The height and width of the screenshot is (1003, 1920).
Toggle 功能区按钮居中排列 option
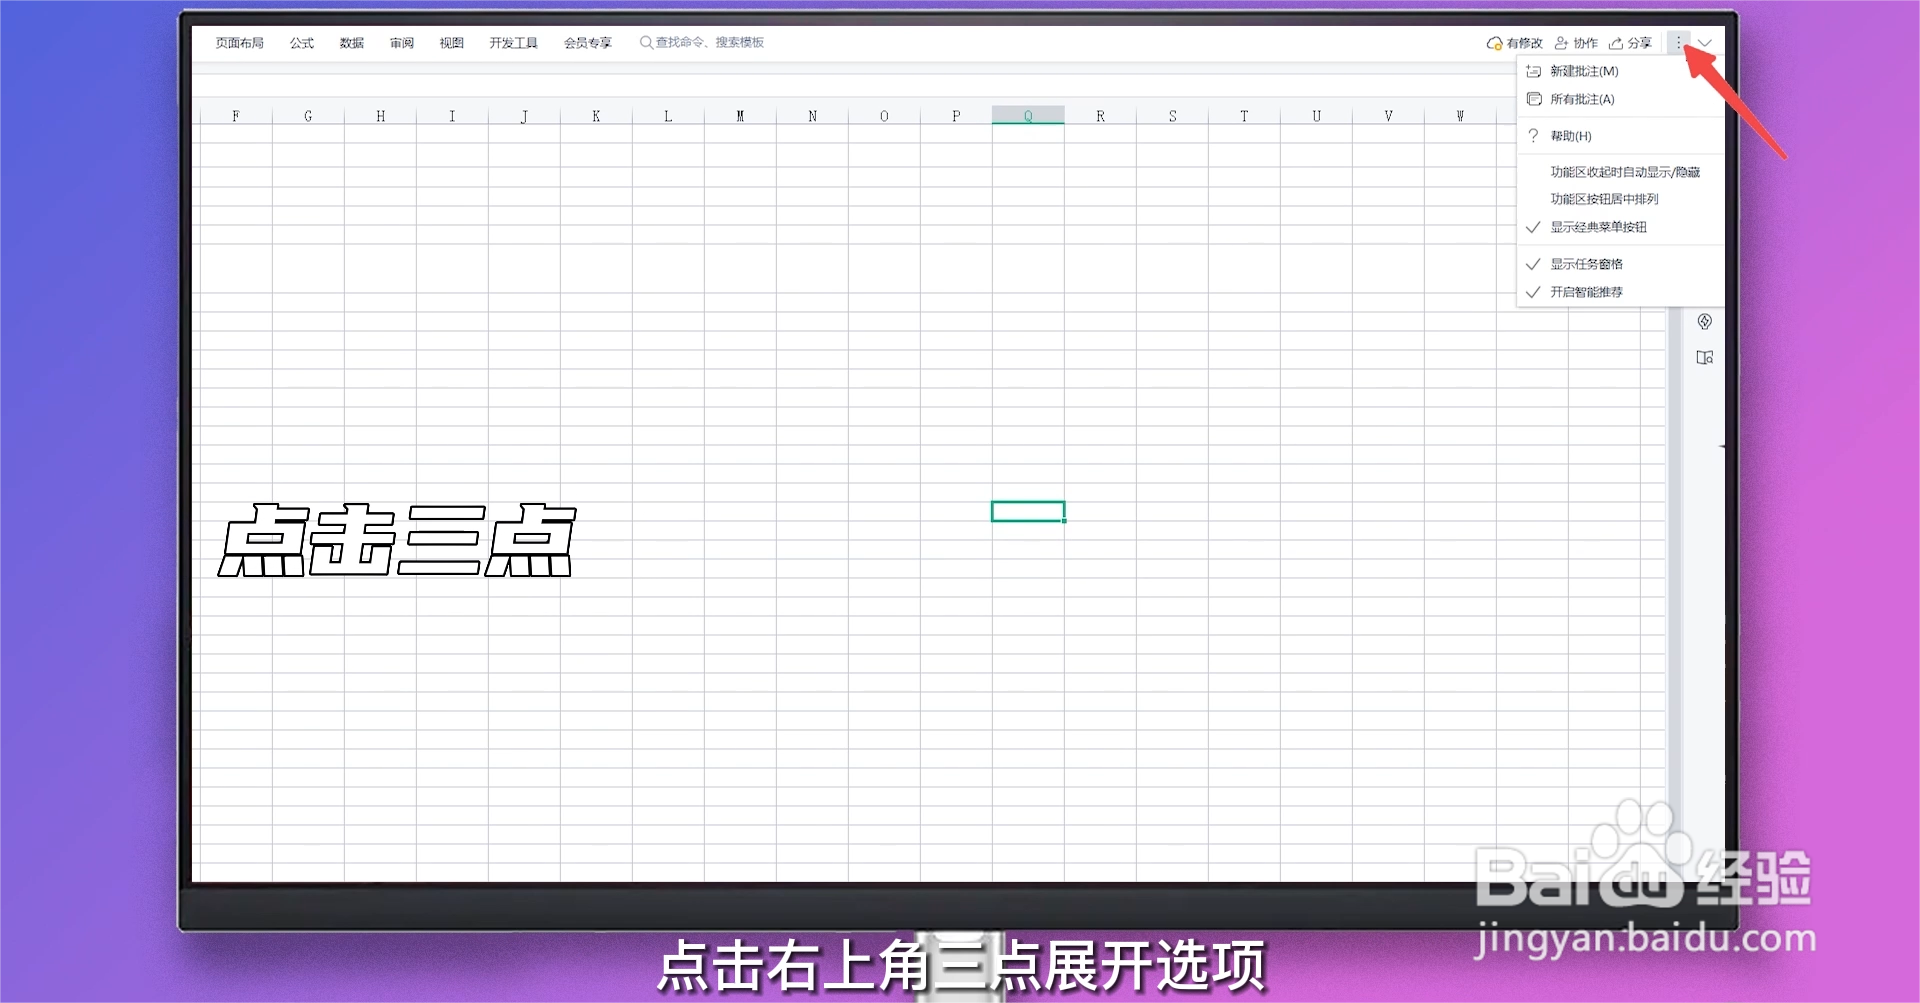pos(1620,199)
